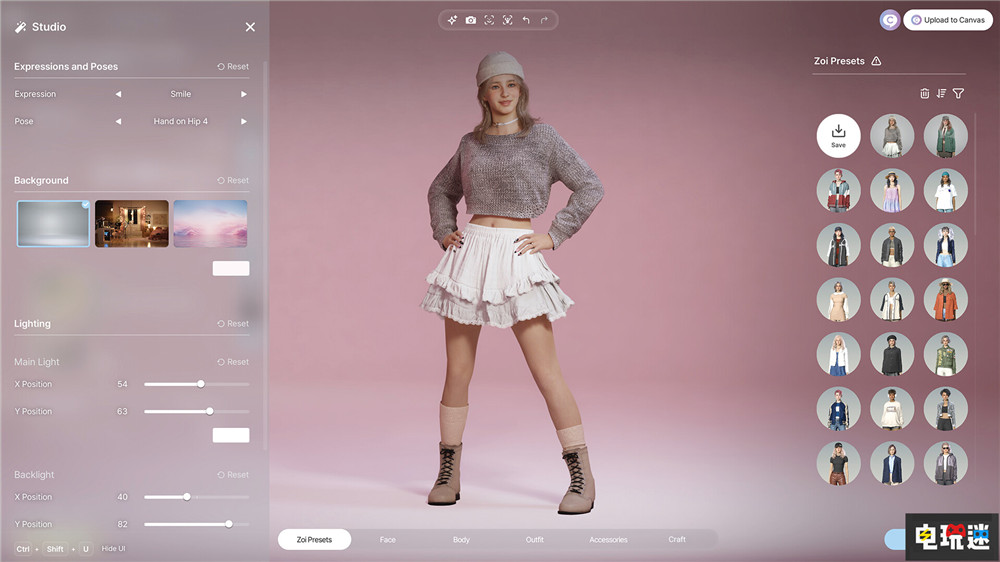Image resolution: width=1000 pixels, height=562 pixels.
Task: Click the camera screenshot icon
Action: click(x=471, y=20)
